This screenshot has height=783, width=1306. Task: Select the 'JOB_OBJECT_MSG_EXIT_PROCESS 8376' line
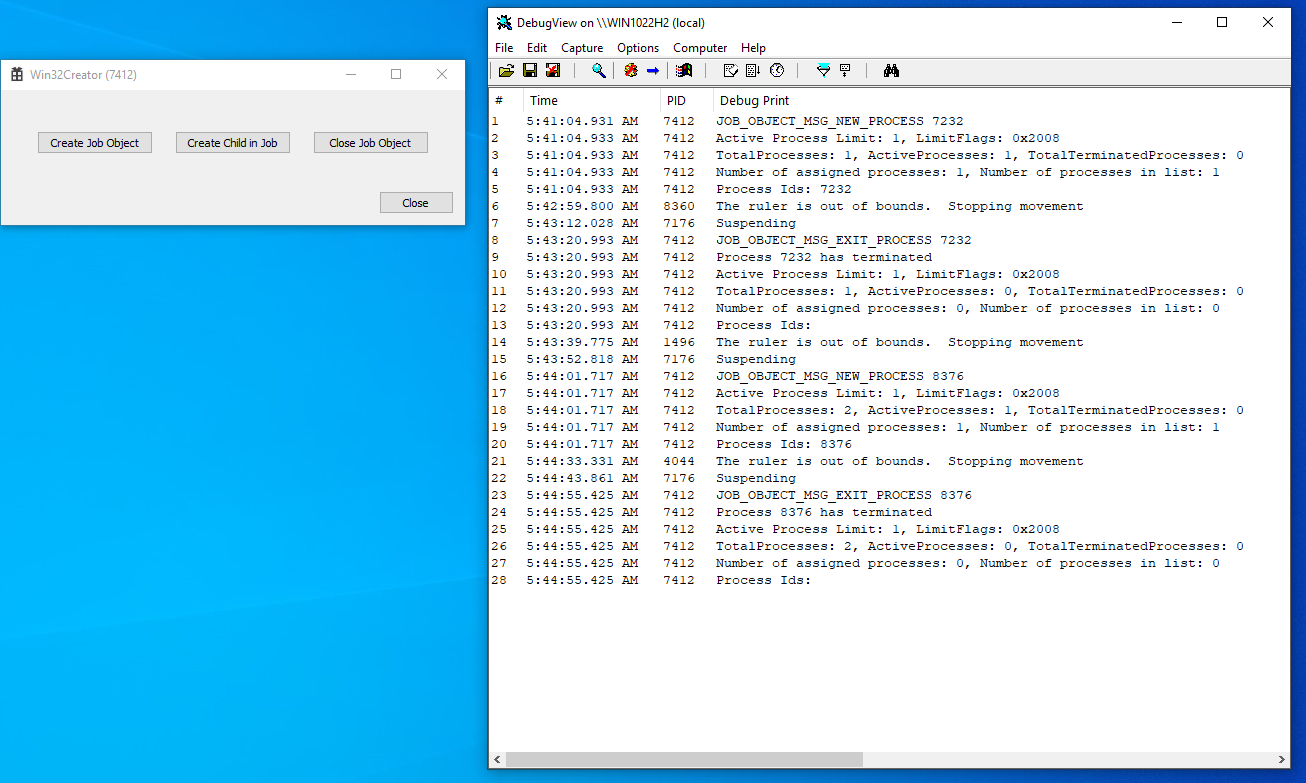pyautogui.click(x=844, y=495)
